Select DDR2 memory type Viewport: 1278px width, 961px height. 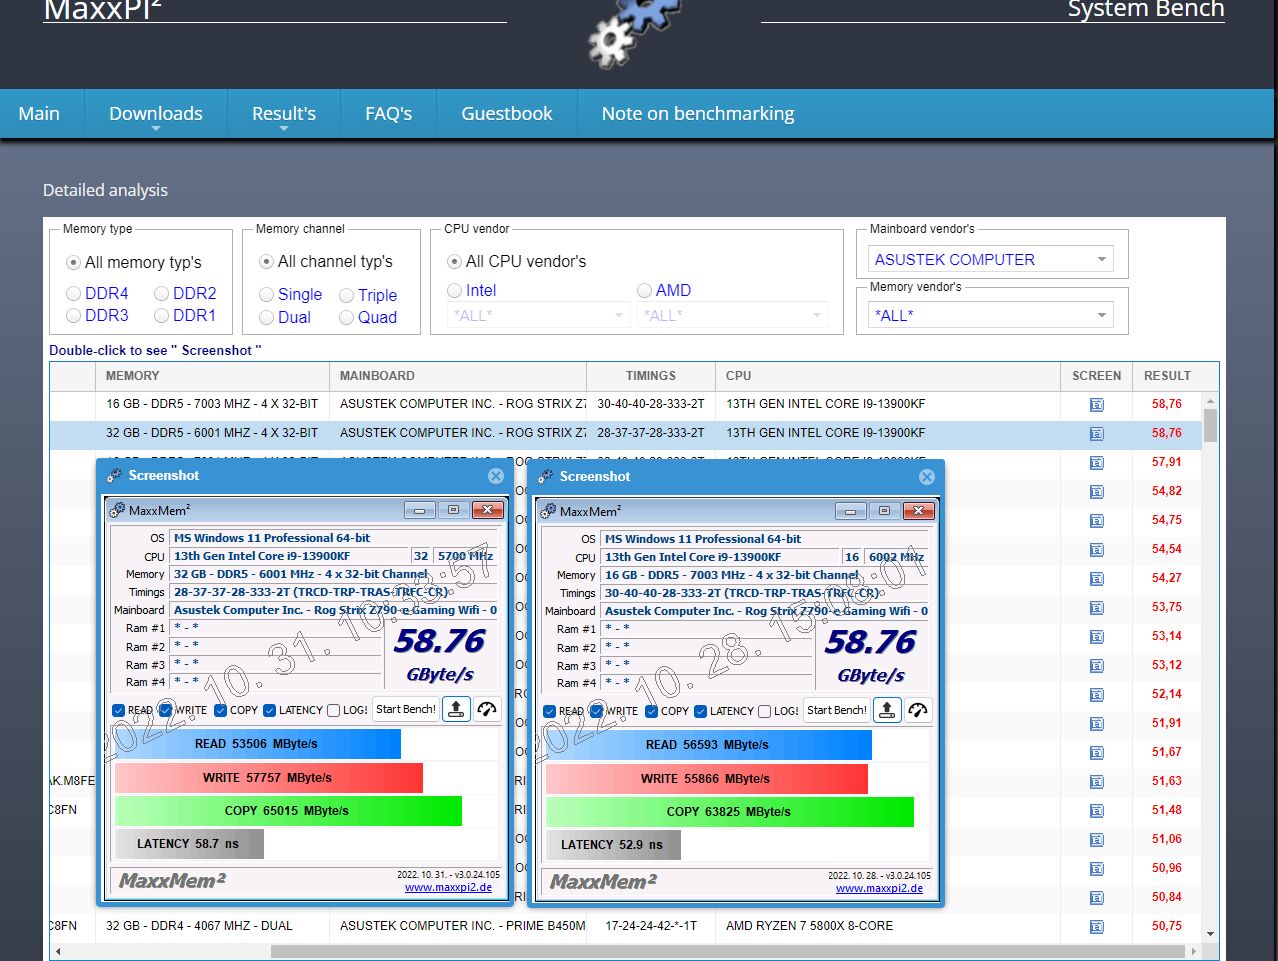(161, 294)
